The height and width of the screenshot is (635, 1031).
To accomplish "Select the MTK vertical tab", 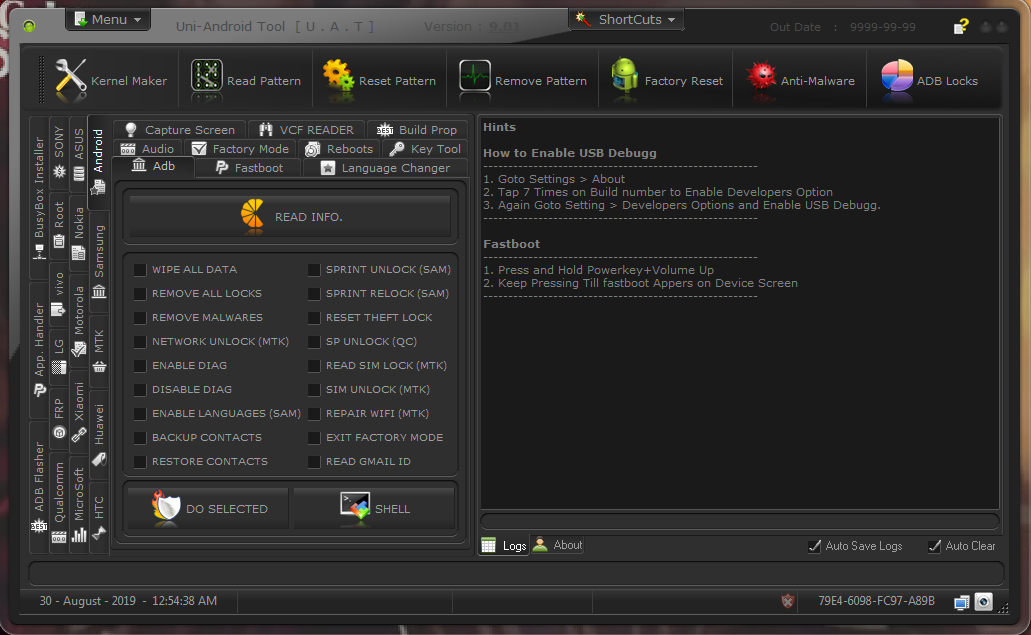I will (99, 350).
